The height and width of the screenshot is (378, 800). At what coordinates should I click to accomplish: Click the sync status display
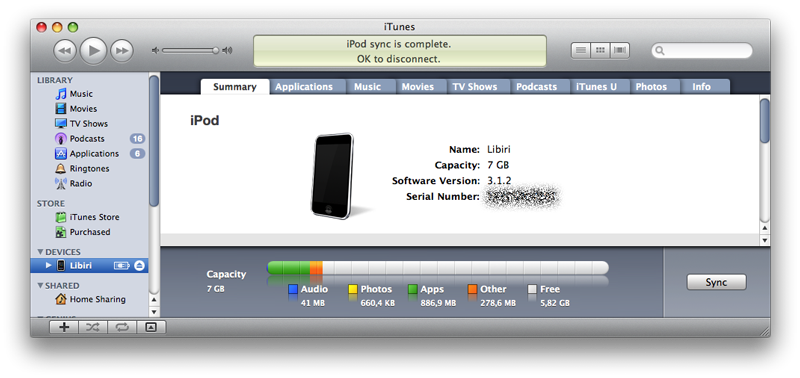[x=399, y=51]
